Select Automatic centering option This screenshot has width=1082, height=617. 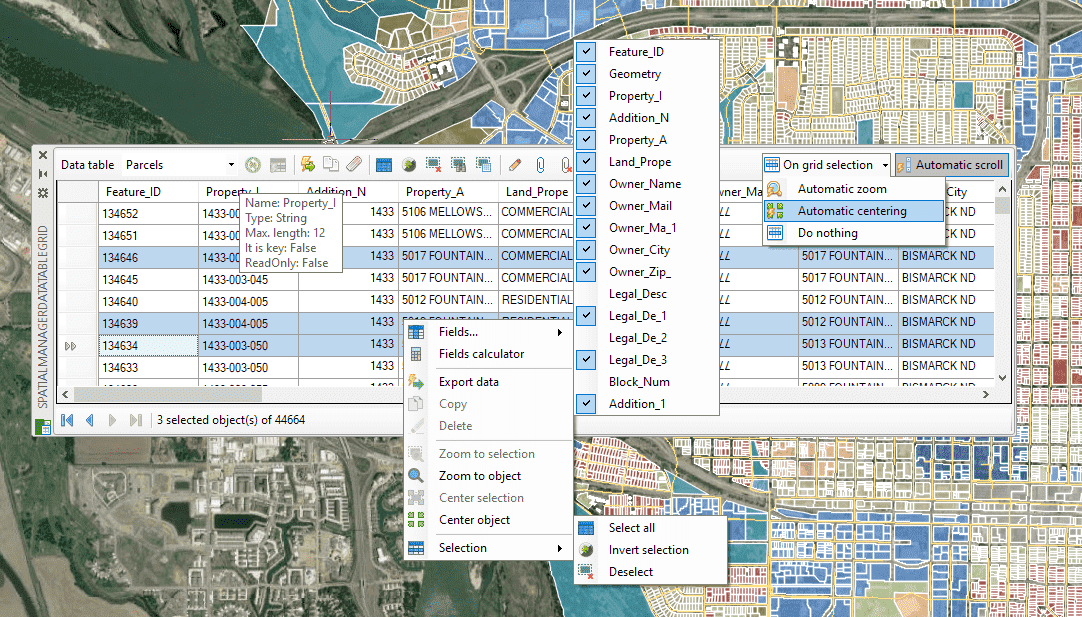coord(852,211)
